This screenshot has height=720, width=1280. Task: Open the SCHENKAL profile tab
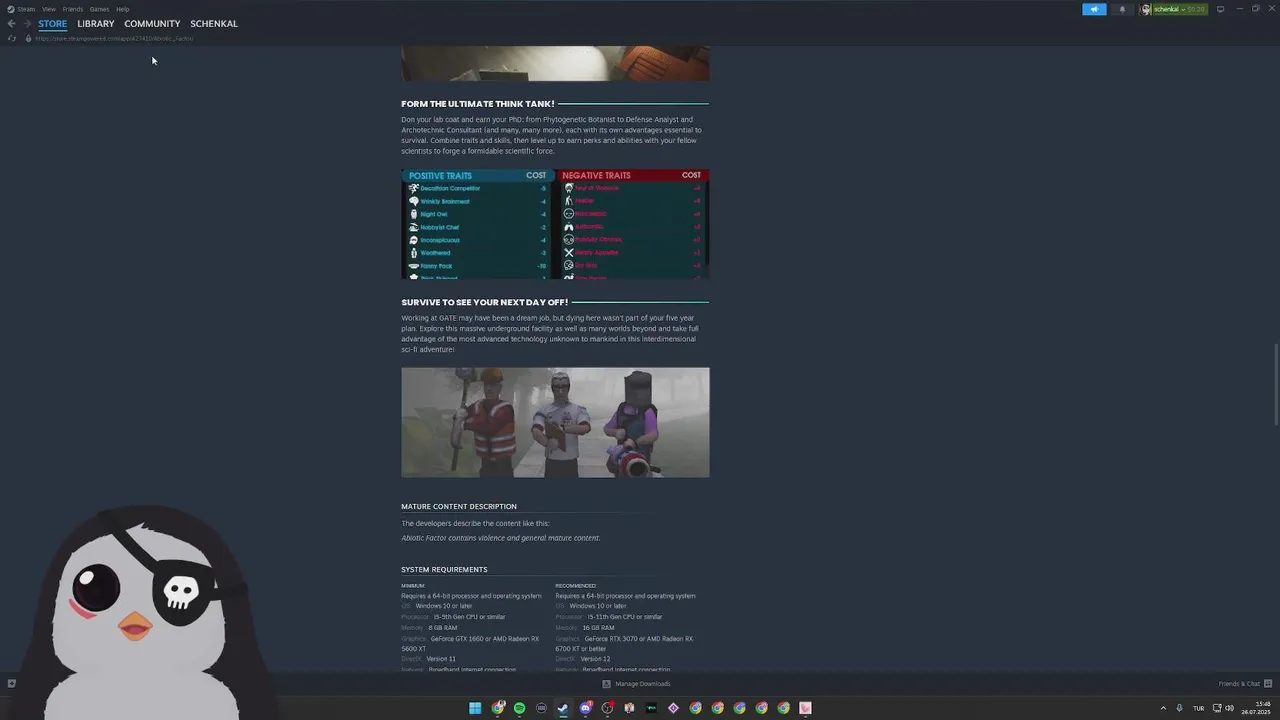(x=214, y=24)
